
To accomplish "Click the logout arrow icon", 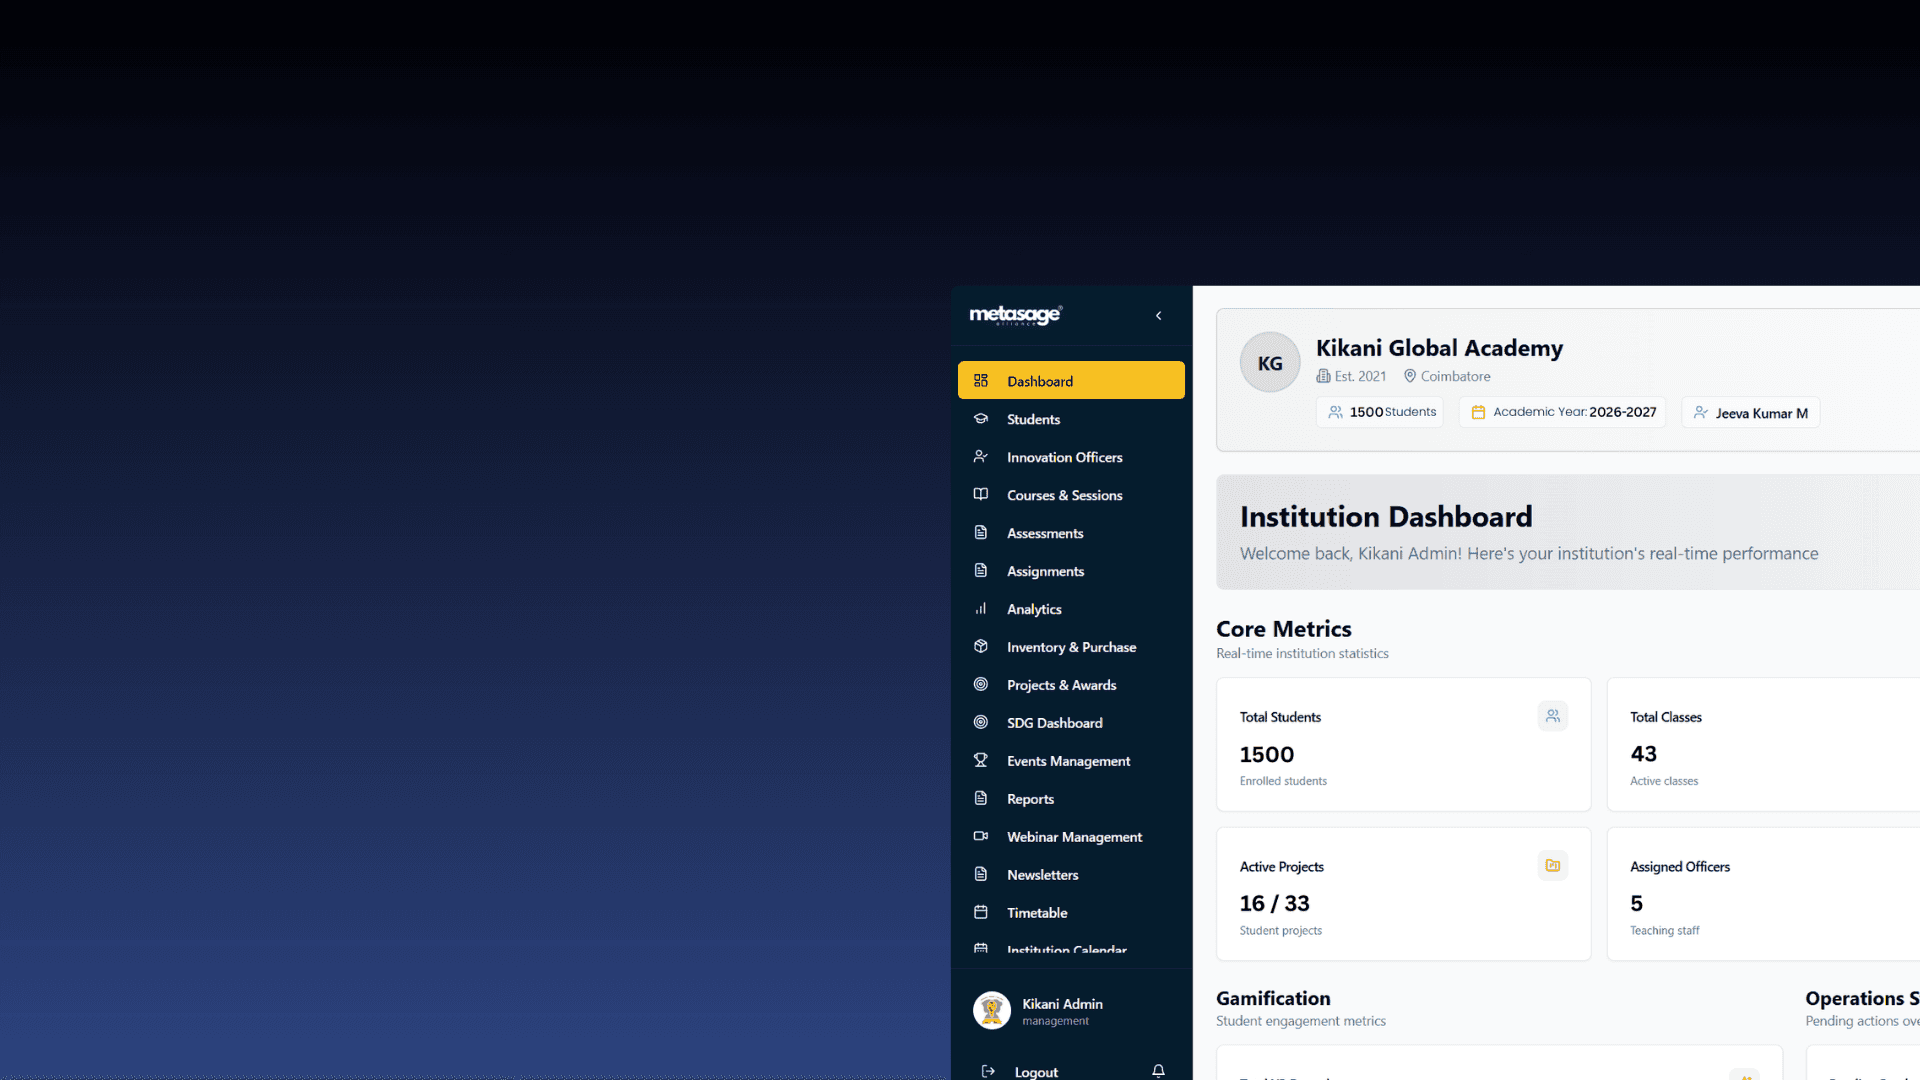I will [x=988, y=1071].
